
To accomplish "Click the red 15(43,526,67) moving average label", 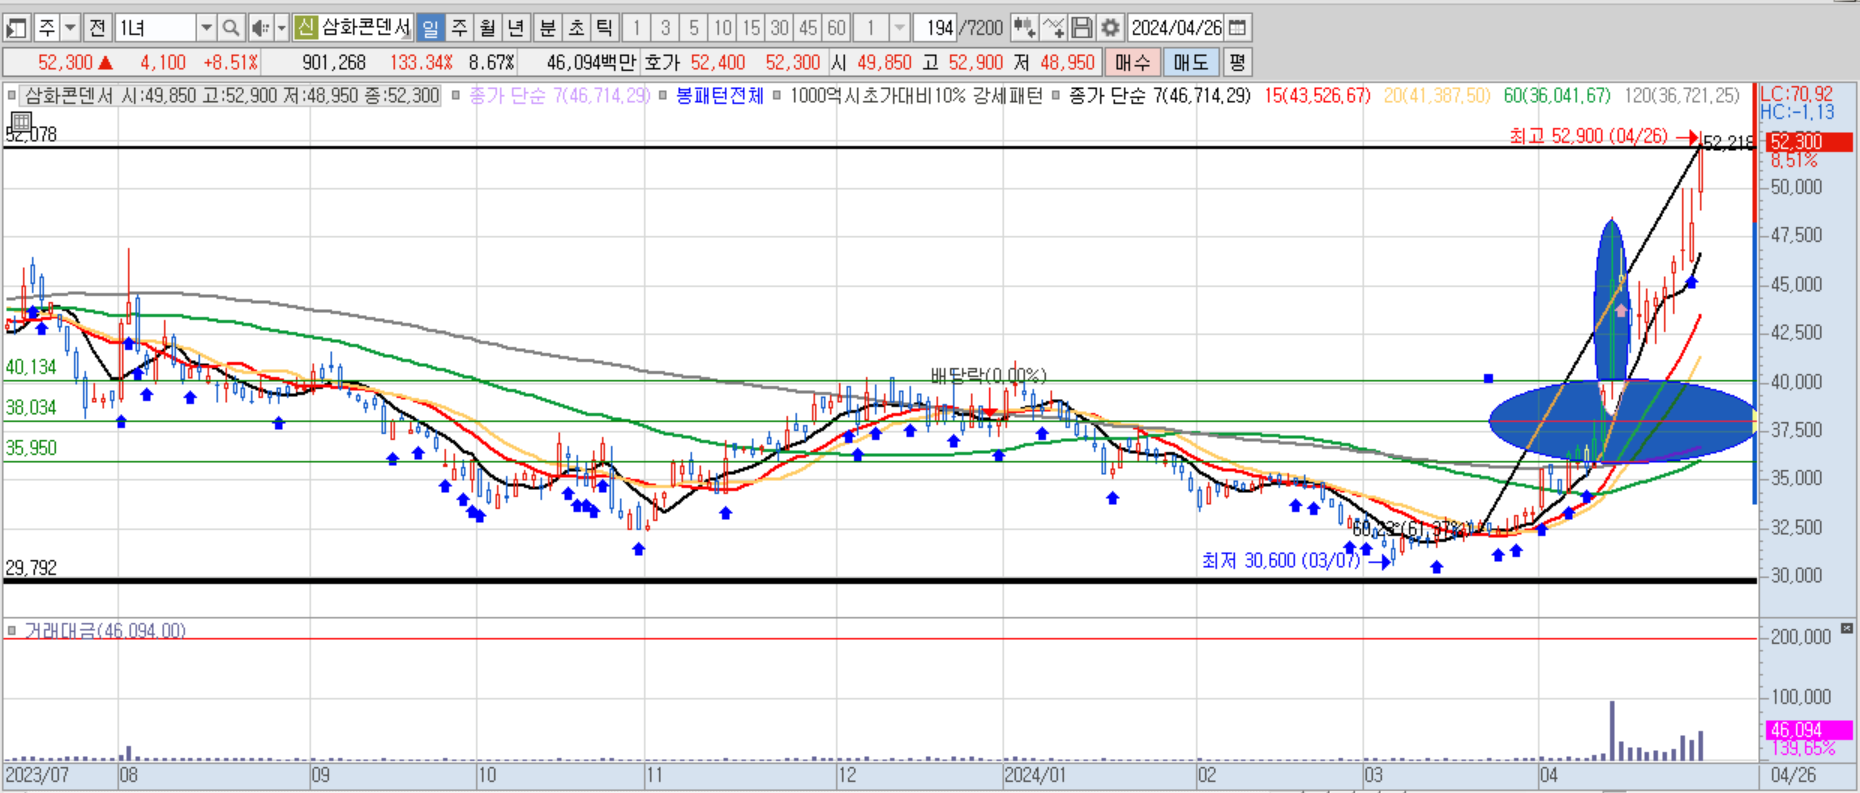I will coord(1317,96).
